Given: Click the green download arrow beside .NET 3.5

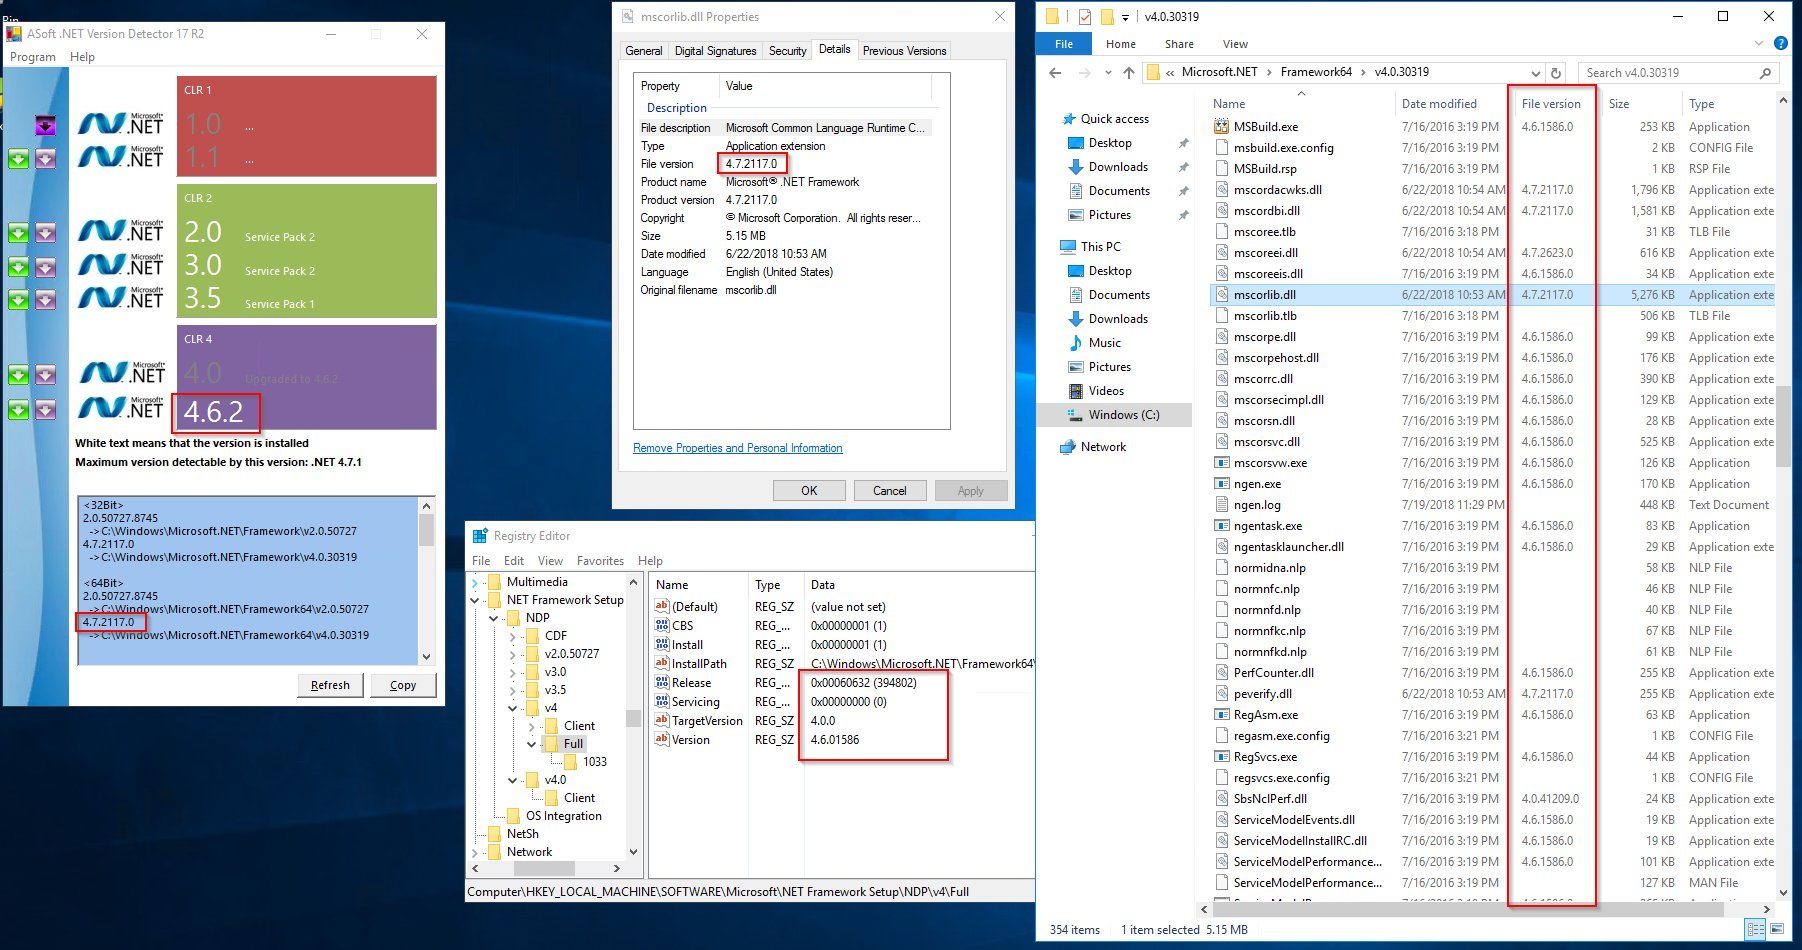Looking at the screenshot, I should coord(18,300).
